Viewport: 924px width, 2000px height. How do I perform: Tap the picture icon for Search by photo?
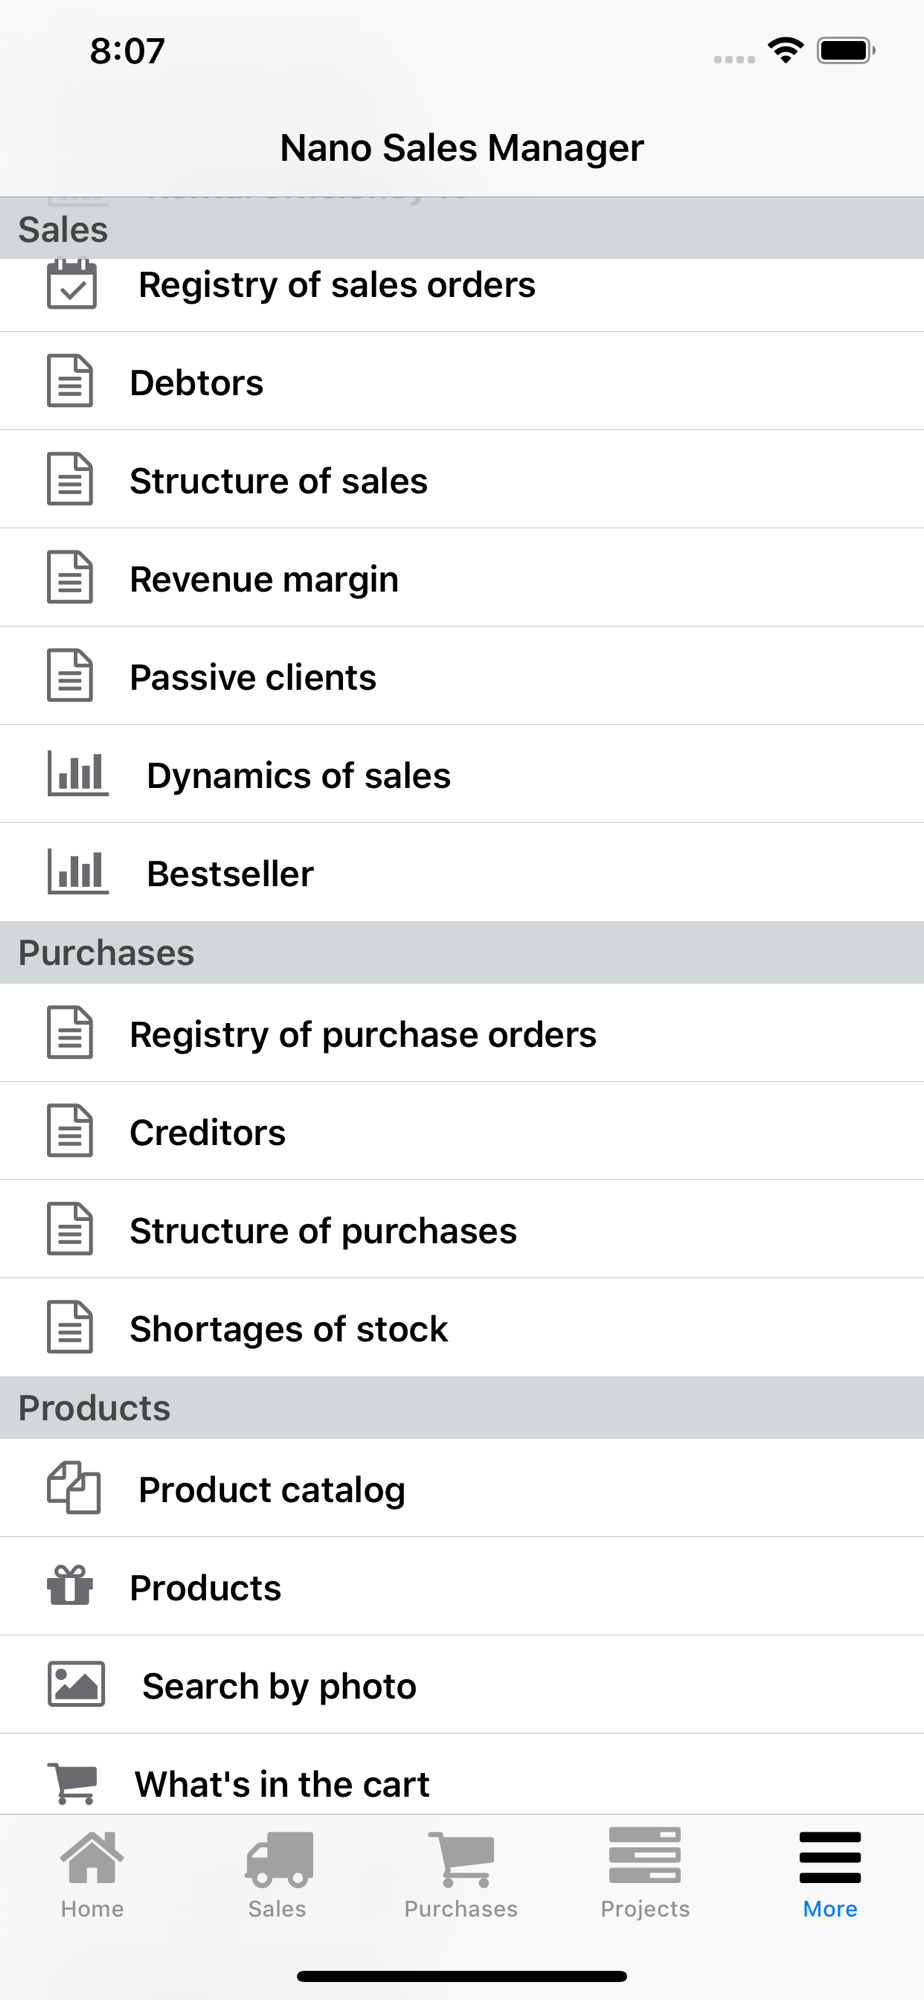tap(76, 1685)
